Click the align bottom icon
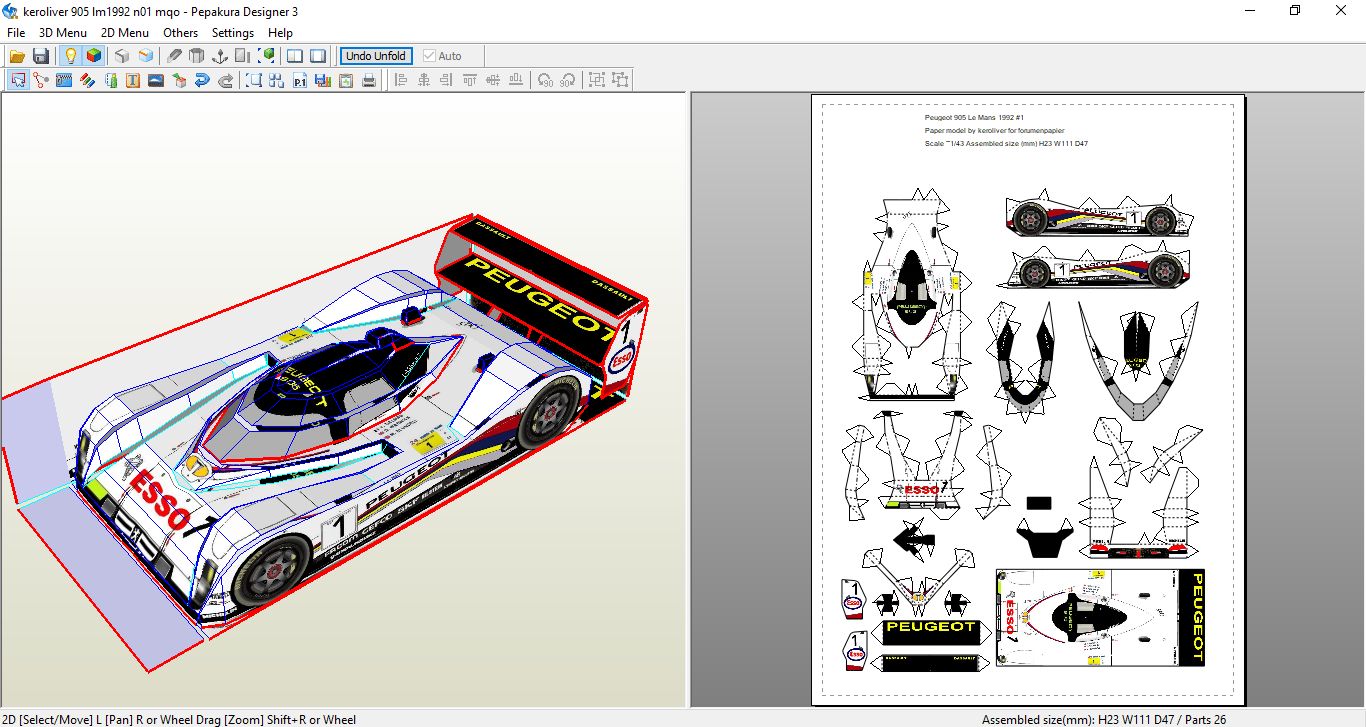Screen dimensions: 1366x727 pyautogui.click(x=516, y=80)
